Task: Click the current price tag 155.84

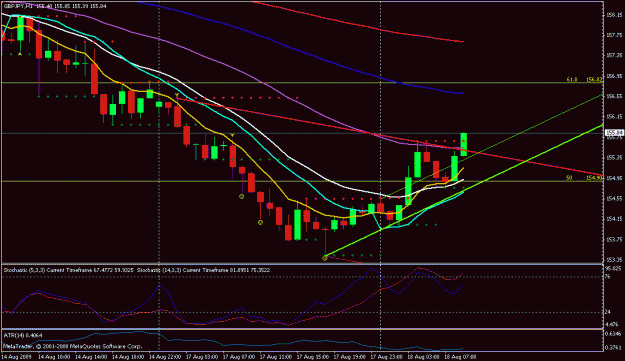Action: click(614, 133)
